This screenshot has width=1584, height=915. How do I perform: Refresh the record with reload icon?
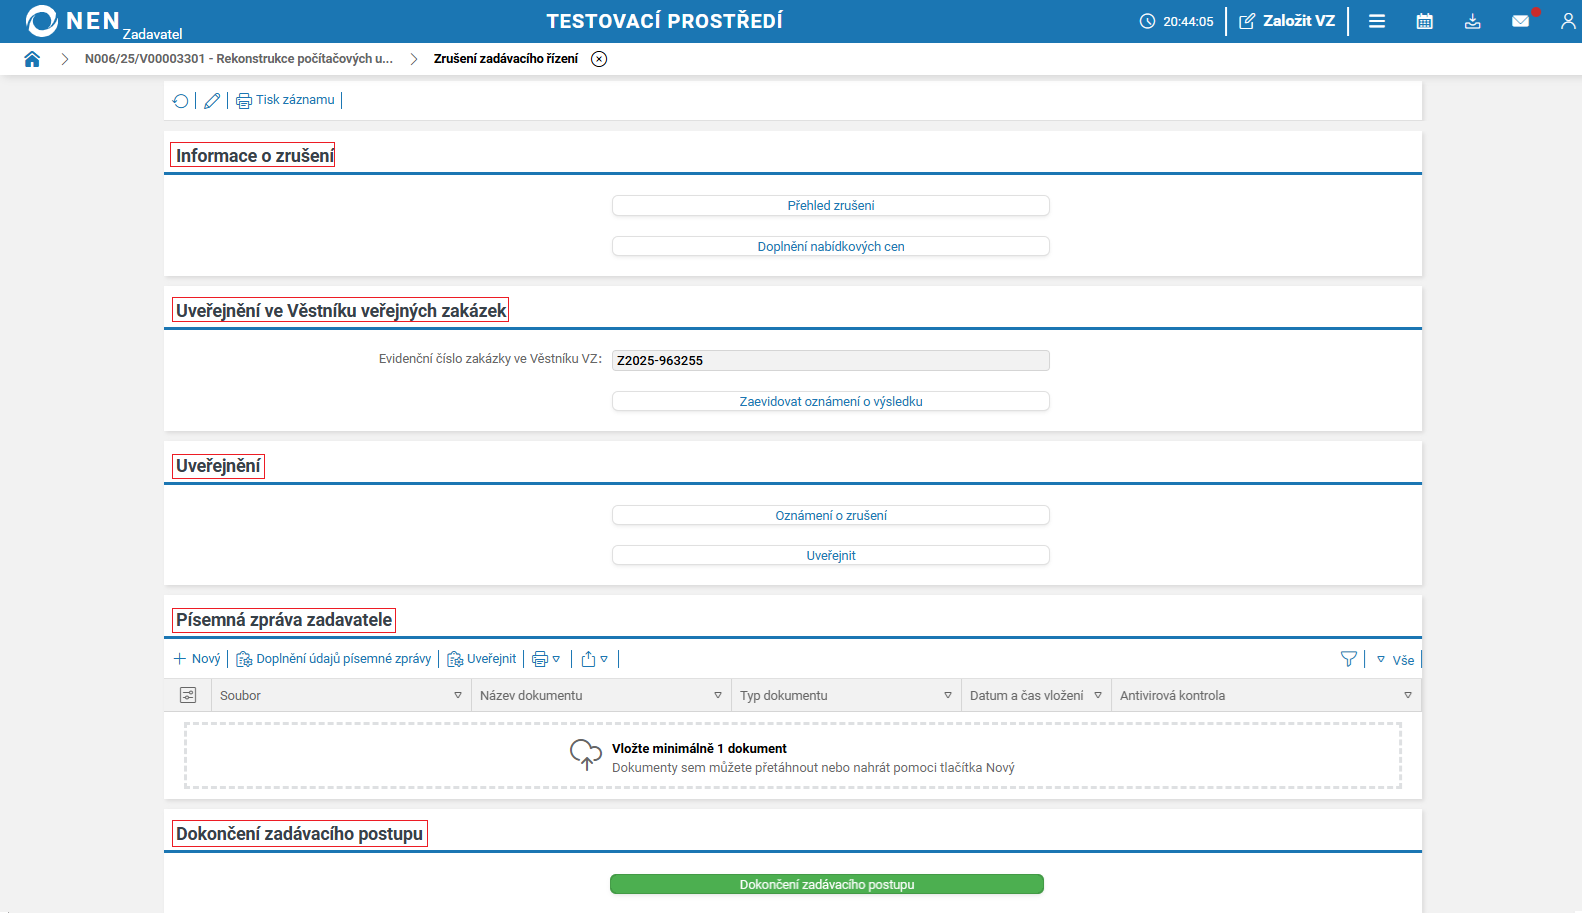point(181,101)
